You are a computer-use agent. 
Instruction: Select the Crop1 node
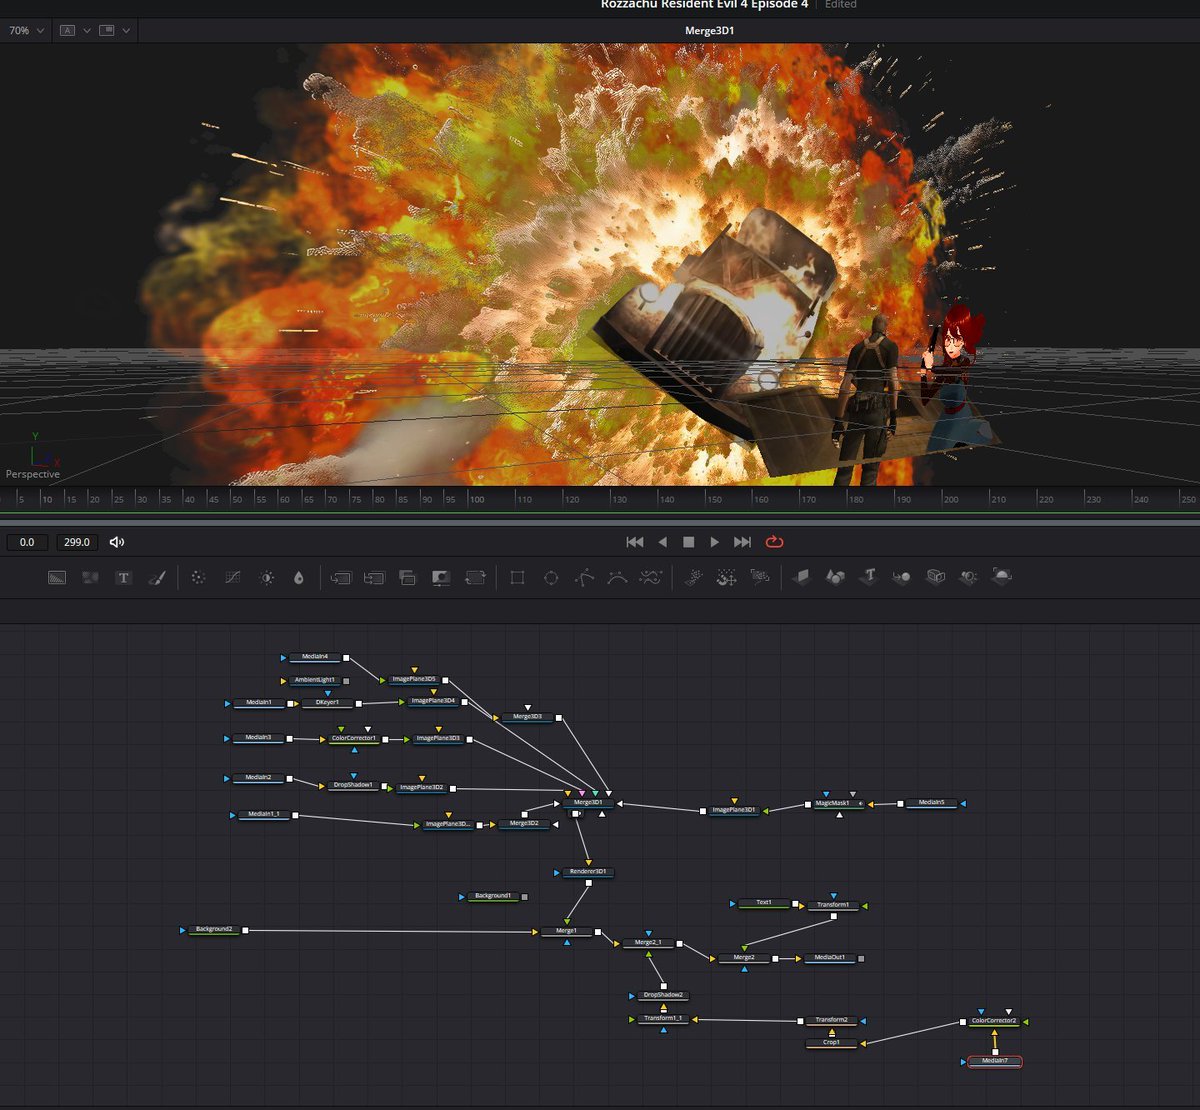coord(832,1043)
